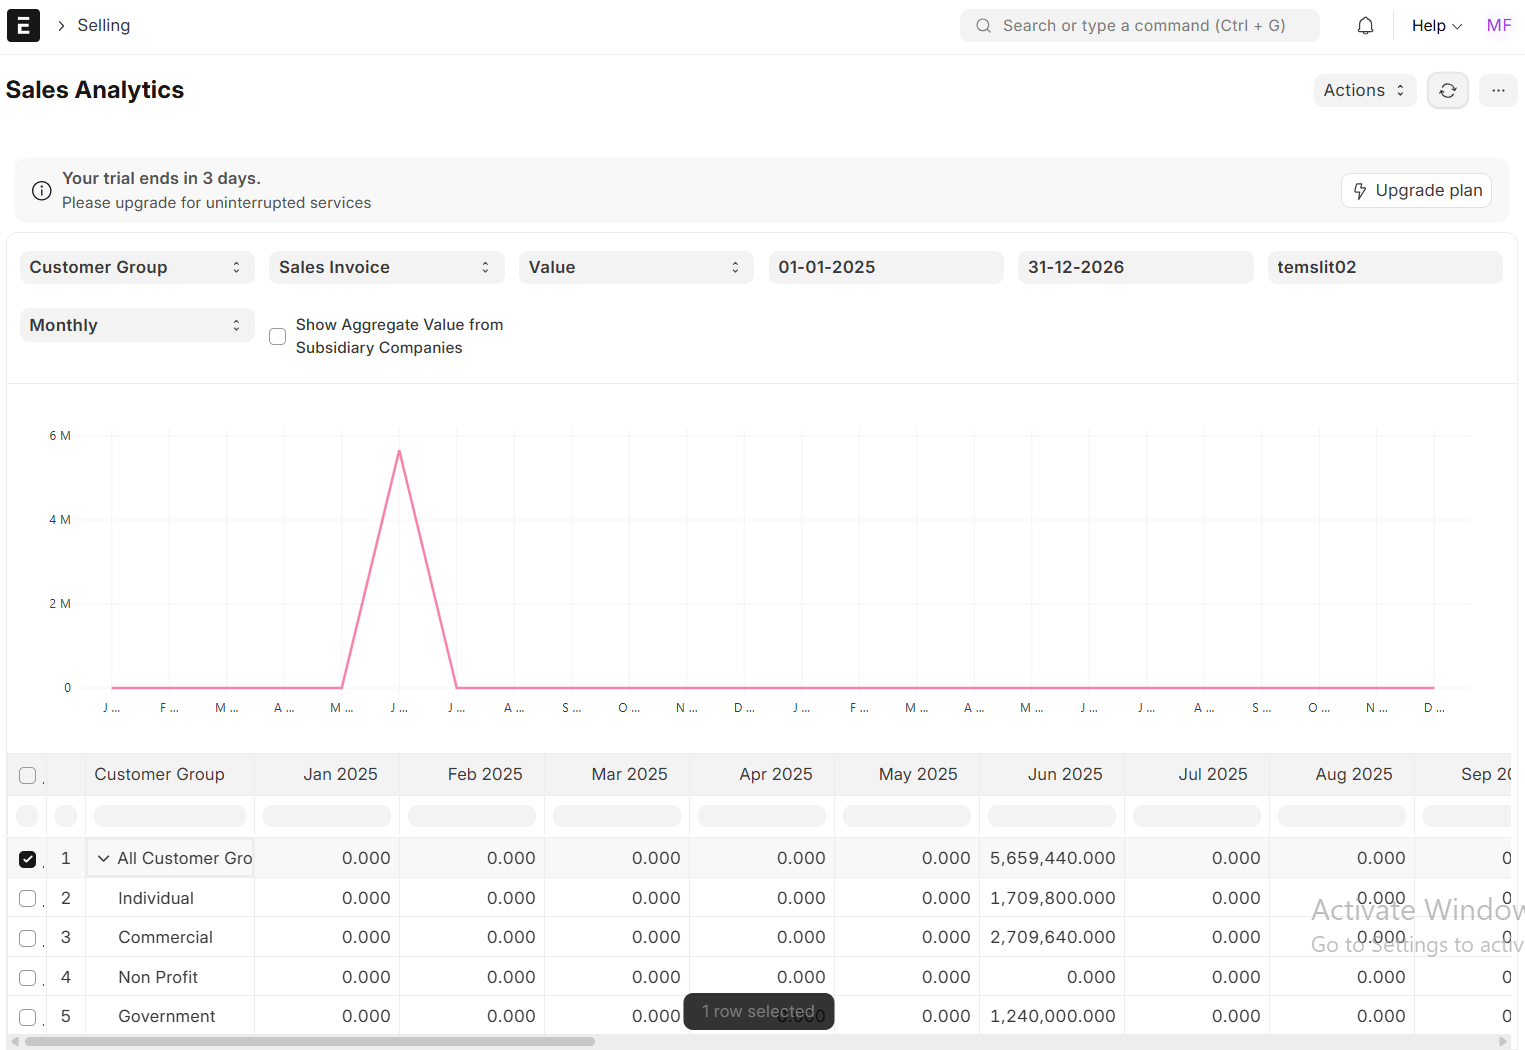Collapse the All Customer Groups tree row
1525x1050 pixels.
[x=103, y=859]
